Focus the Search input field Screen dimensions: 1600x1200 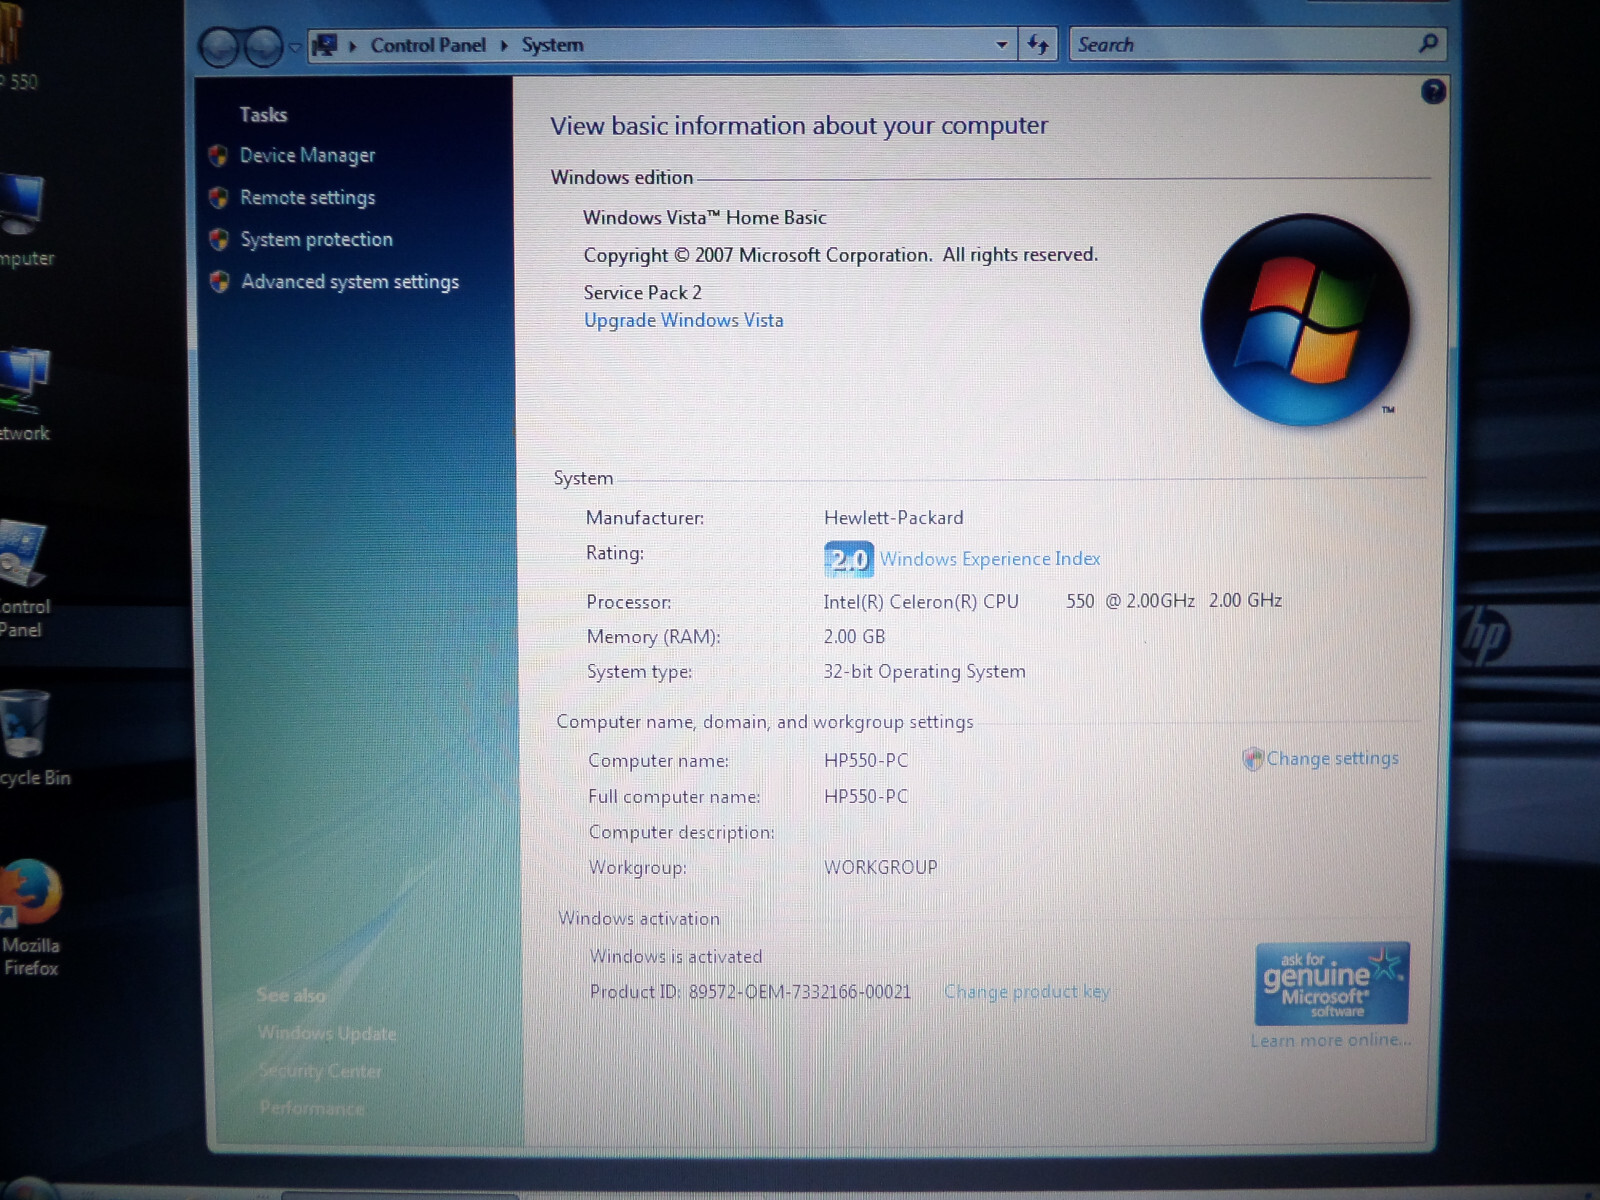pos(1240,45)
